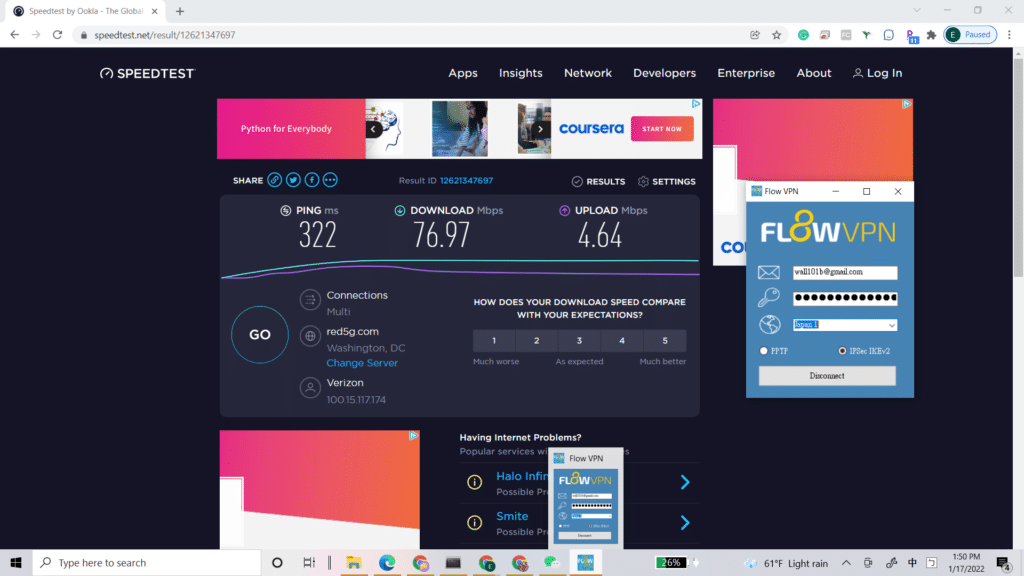Image resolution: width=1024 pixels, height=576 pixels.
Task: Open the About menu item
Action: point(814,73)
